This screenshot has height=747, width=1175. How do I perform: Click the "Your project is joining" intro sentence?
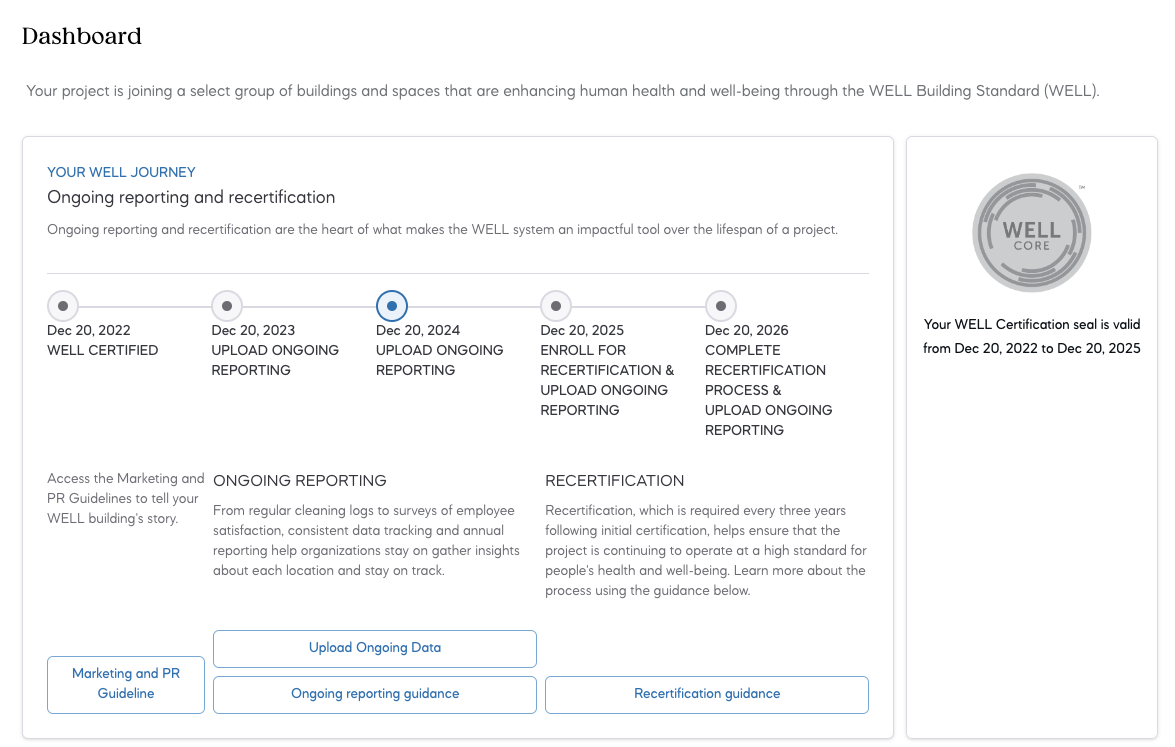point(563,91)
